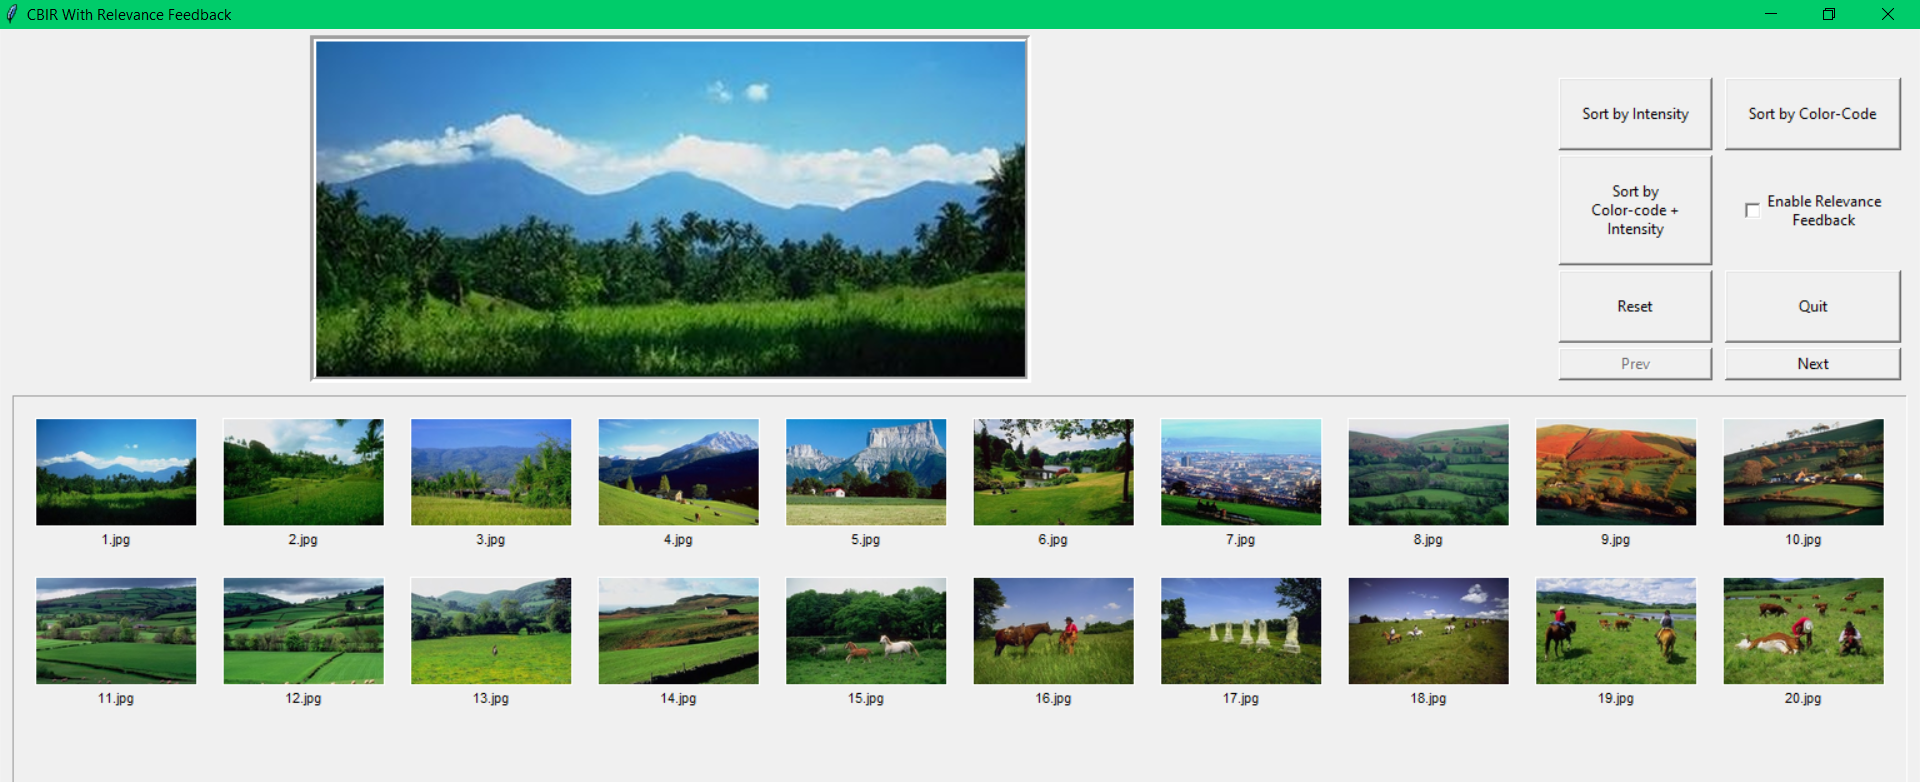Open the 17.jpg gravestones thumbnail
The width and height of the screenshot is (1920, 782).
tap(1241, 631)
